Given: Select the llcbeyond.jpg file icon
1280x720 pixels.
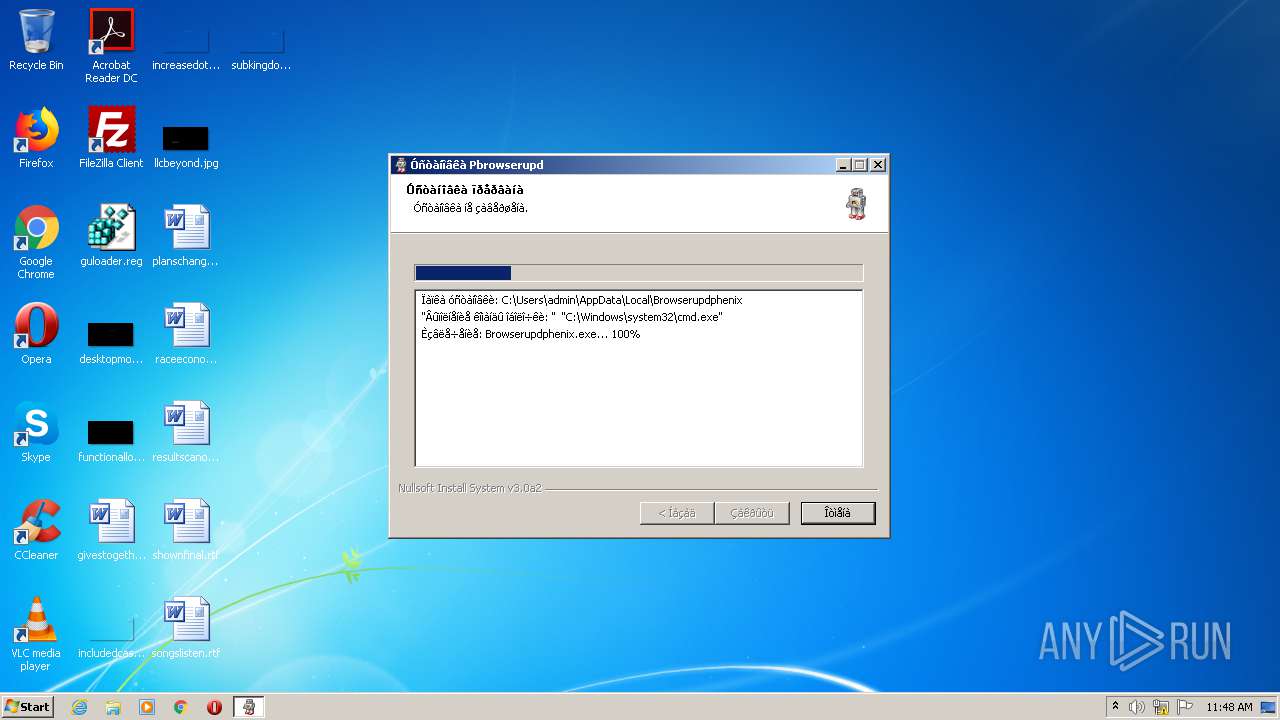Looking at the screenshot, I should [186, 146].
